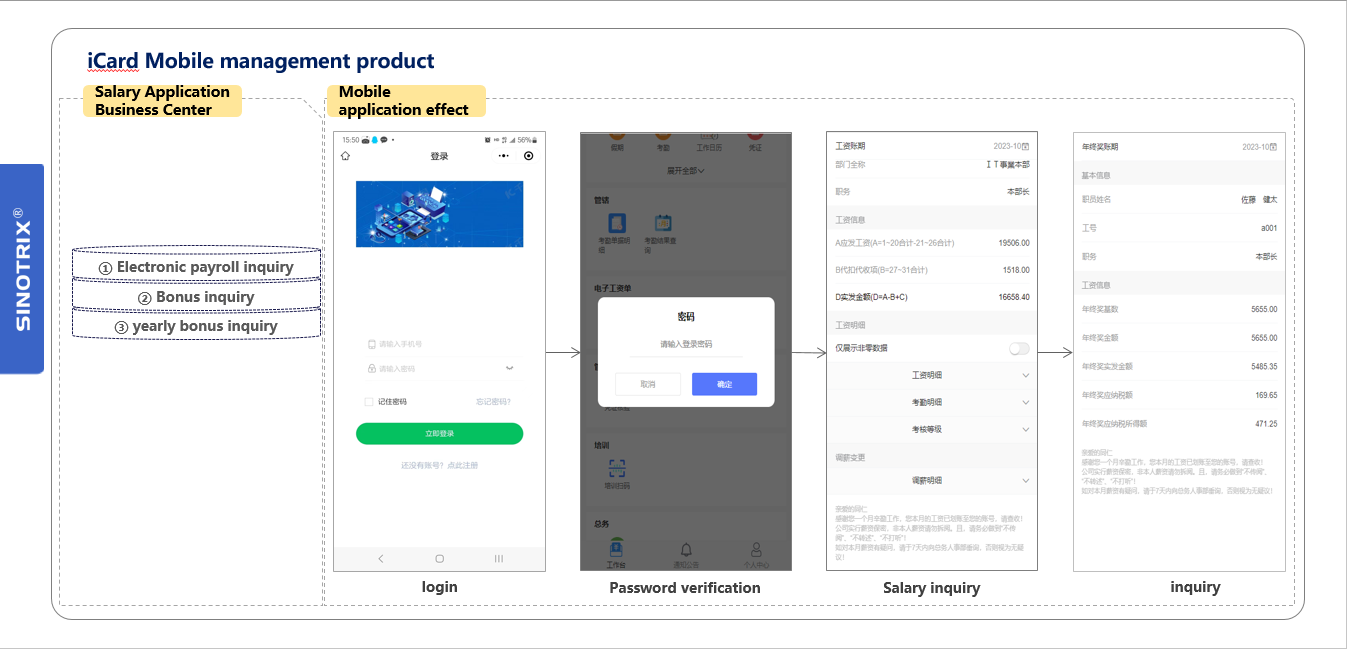
Task: Click the 19506.00 amount in row A应发工资
Action: [x=1013, y=243]
